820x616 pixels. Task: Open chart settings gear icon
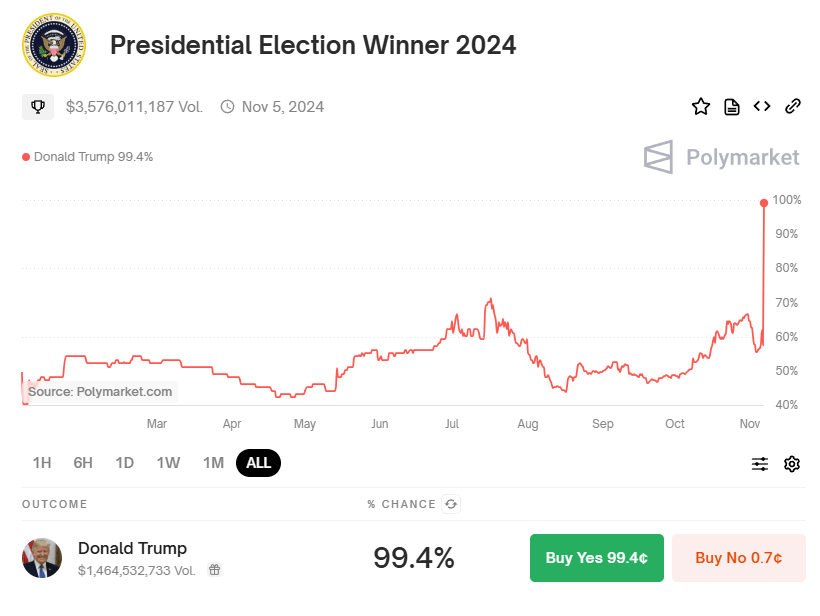(x=792, y=463)
